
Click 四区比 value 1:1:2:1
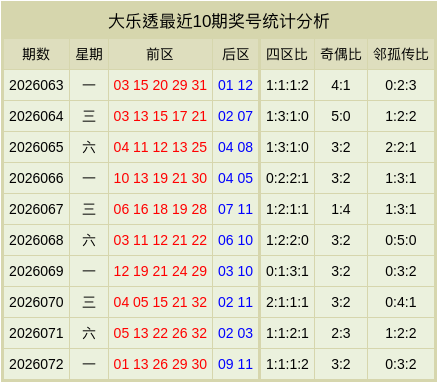287,333
